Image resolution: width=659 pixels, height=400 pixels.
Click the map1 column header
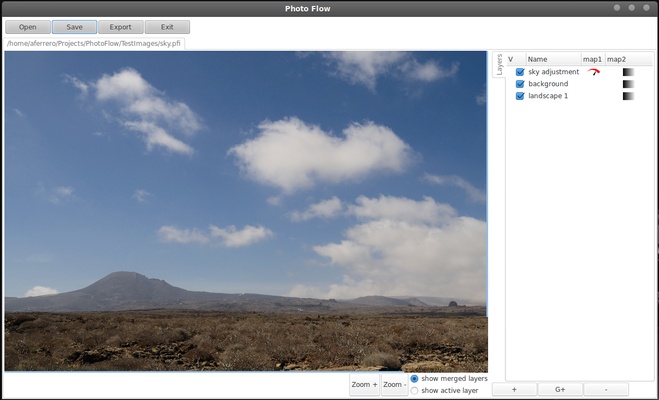(593, 59)
